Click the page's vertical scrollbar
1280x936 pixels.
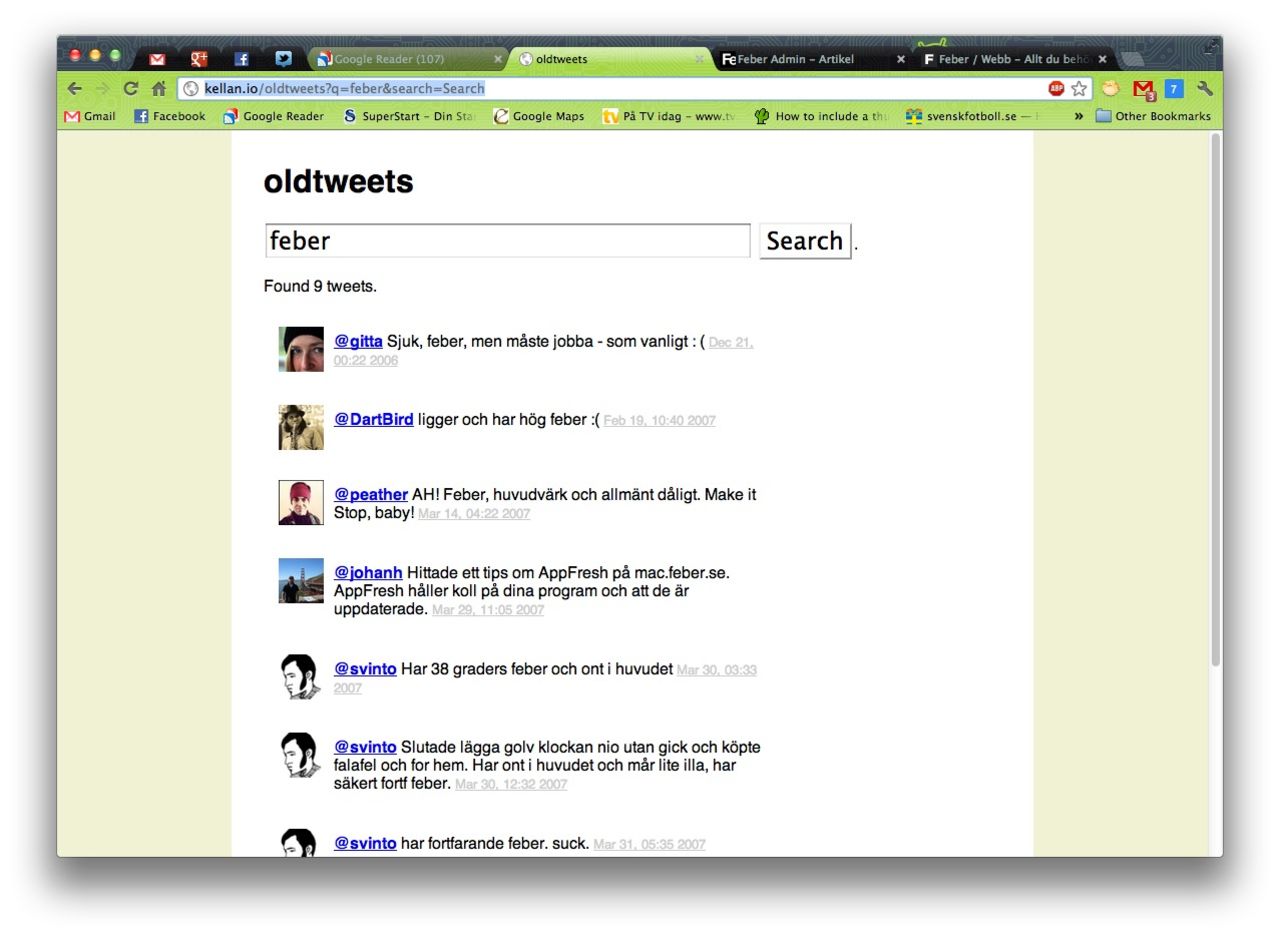pyautogui.click(x=1215, y=400)
